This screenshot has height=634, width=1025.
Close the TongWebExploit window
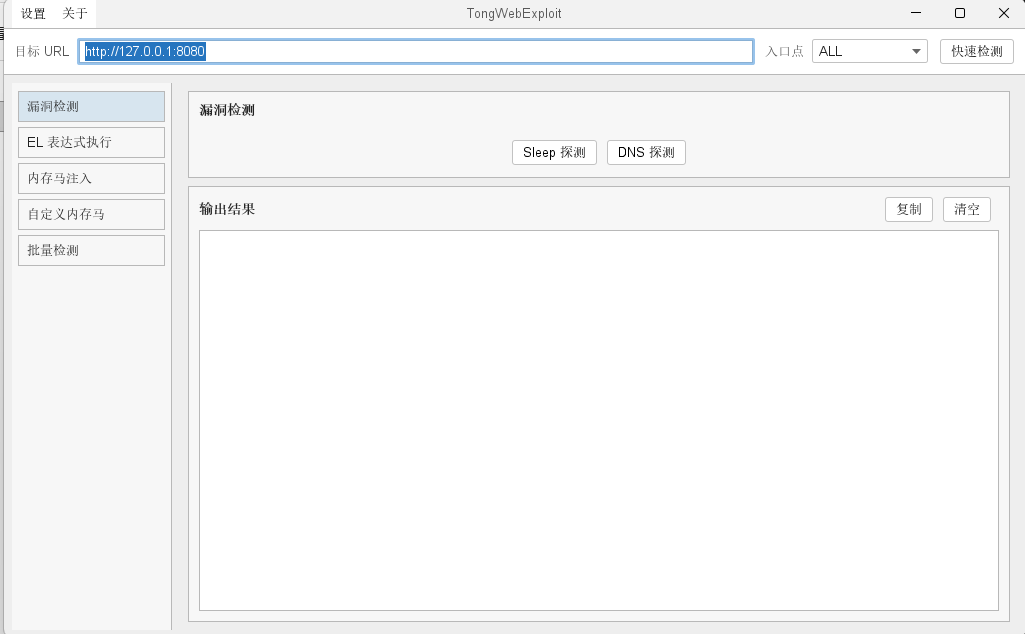tap(1004, 13)
